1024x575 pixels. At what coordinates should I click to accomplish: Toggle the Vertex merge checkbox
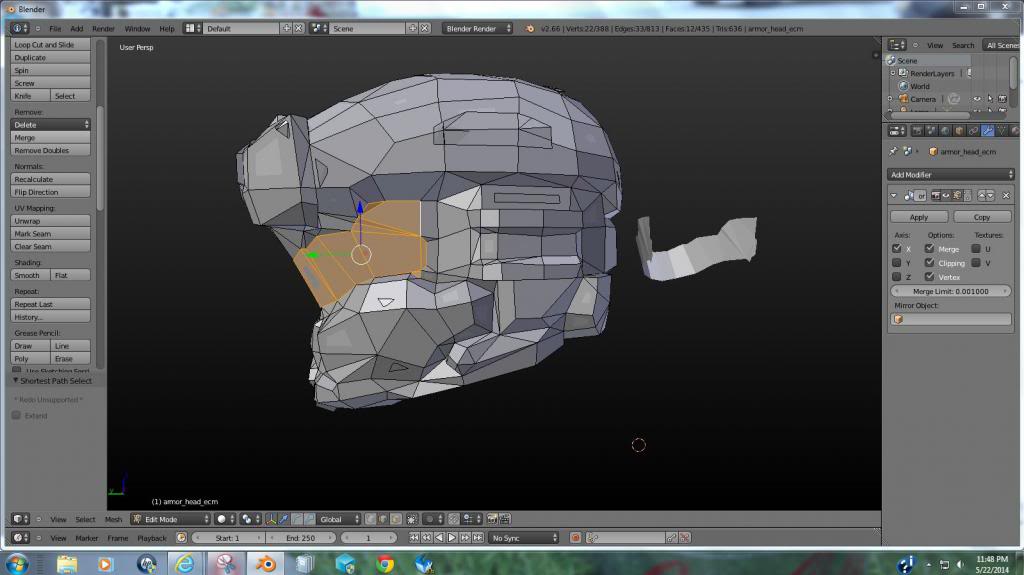tap(930, 277)
